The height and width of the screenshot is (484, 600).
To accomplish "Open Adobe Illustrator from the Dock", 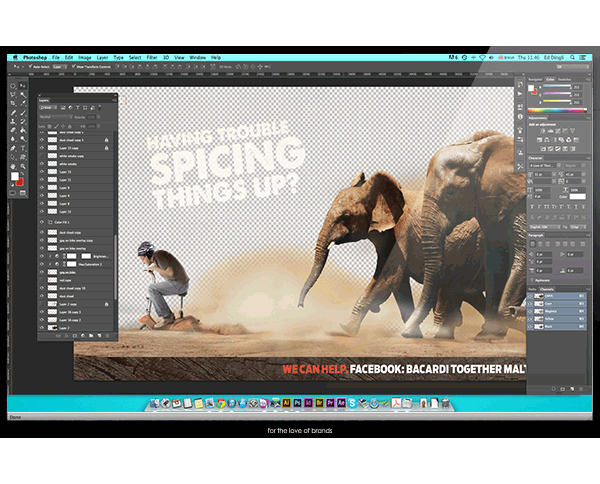I will pos(286,403).
